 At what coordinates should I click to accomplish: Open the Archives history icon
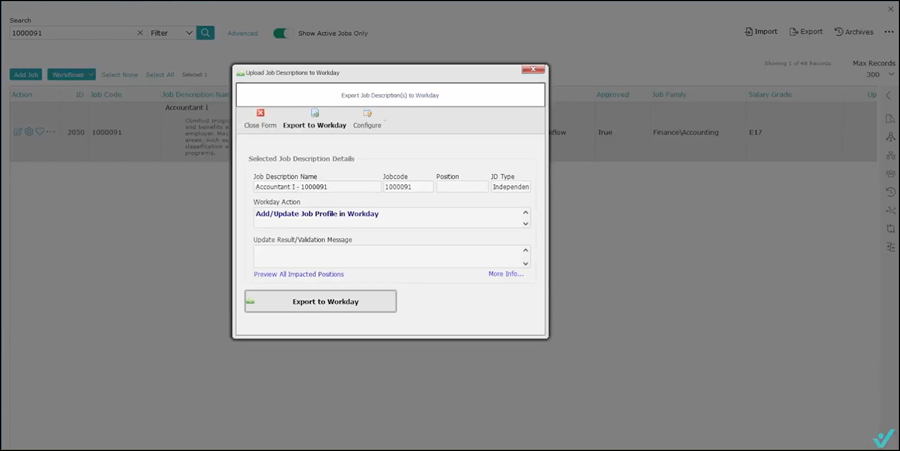click(838, 32)
